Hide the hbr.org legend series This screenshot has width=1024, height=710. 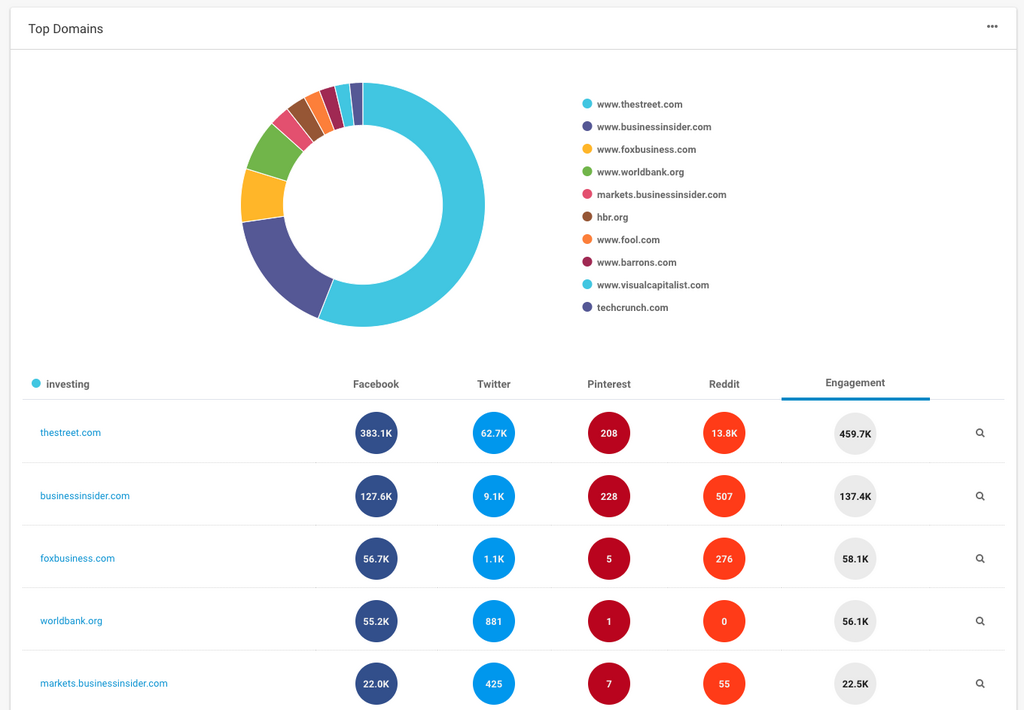point(611,217)
